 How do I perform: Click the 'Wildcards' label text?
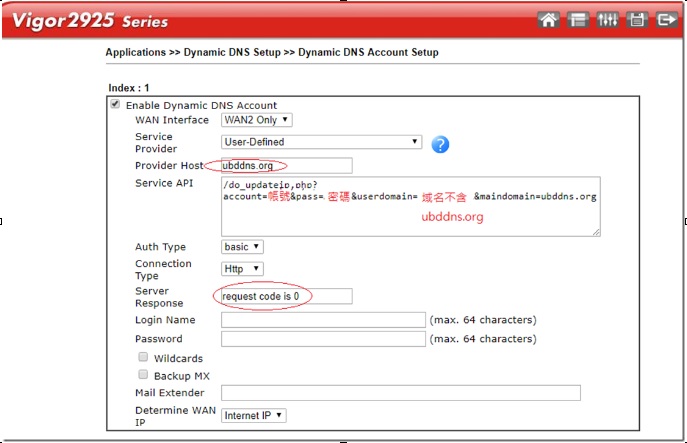click(178, 358)
